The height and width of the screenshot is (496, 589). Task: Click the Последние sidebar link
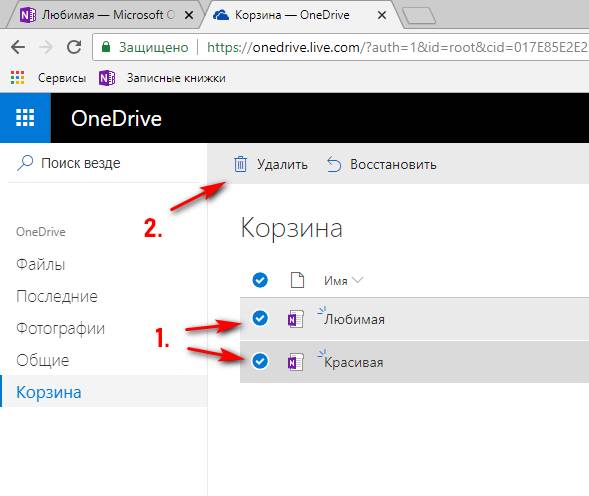57,296
